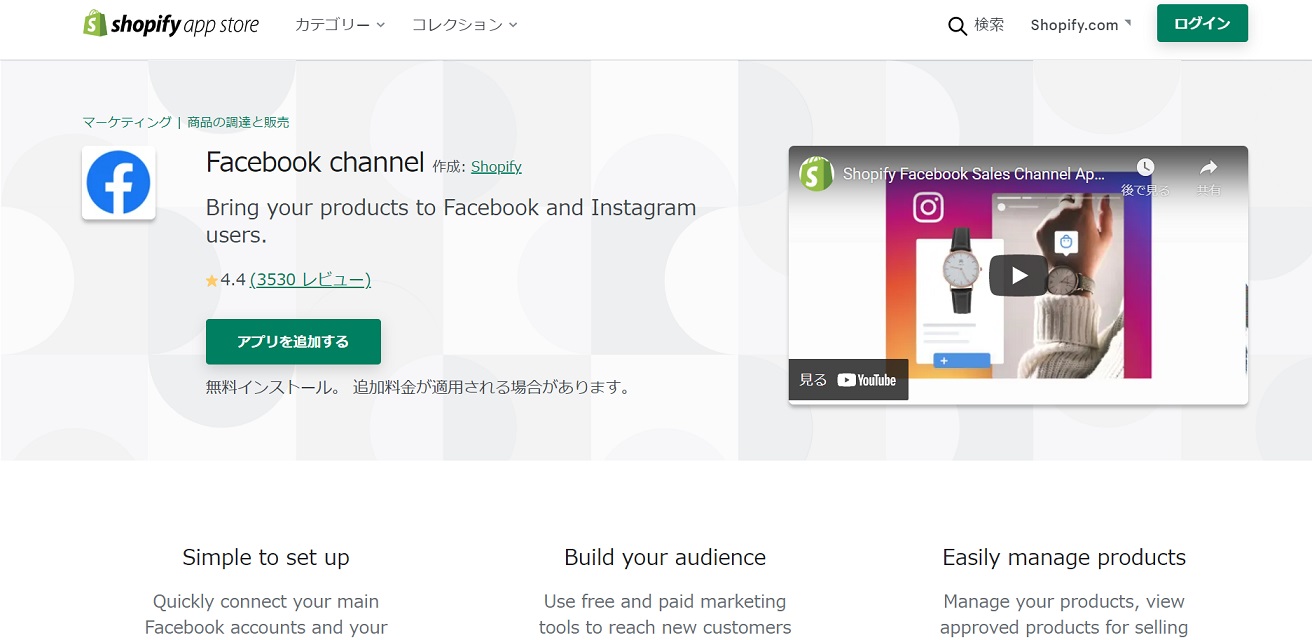Screen dimensions: 1312x640
Task: Click the Shopify developer name link
Action: pos(496,166)
